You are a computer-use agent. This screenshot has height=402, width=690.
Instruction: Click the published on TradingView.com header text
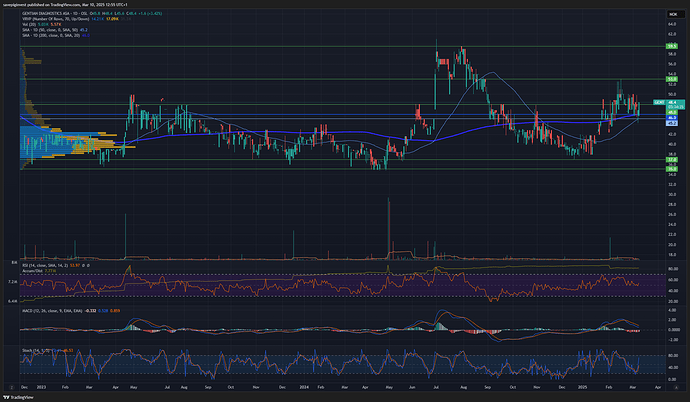(65, 4)
